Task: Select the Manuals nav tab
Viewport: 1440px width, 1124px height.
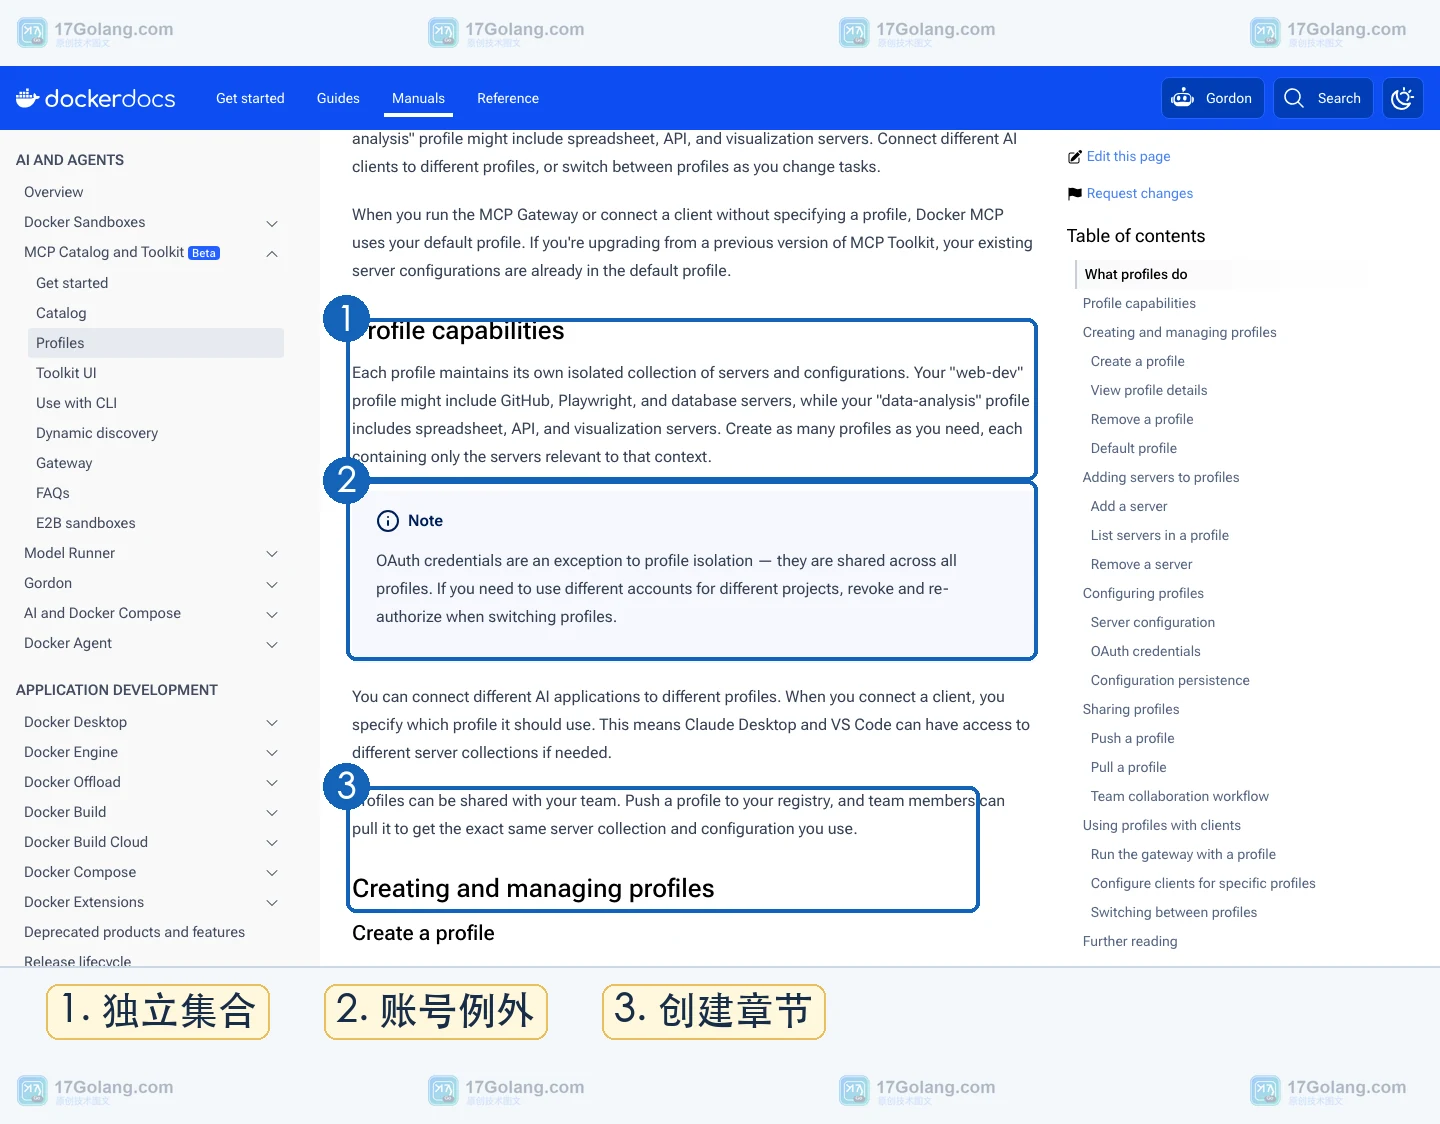Action: [x=418, y=98]
